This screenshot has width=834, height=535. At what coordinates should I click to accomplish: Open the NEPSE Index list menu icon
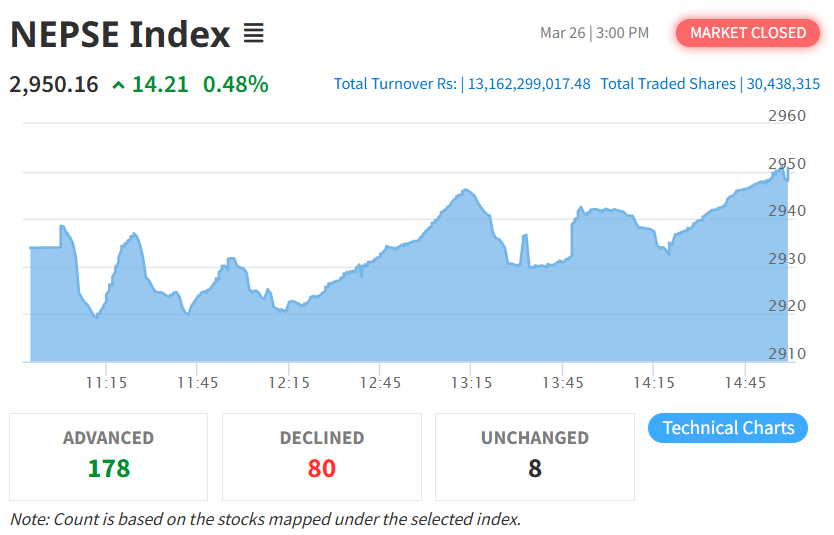[253, 34]
